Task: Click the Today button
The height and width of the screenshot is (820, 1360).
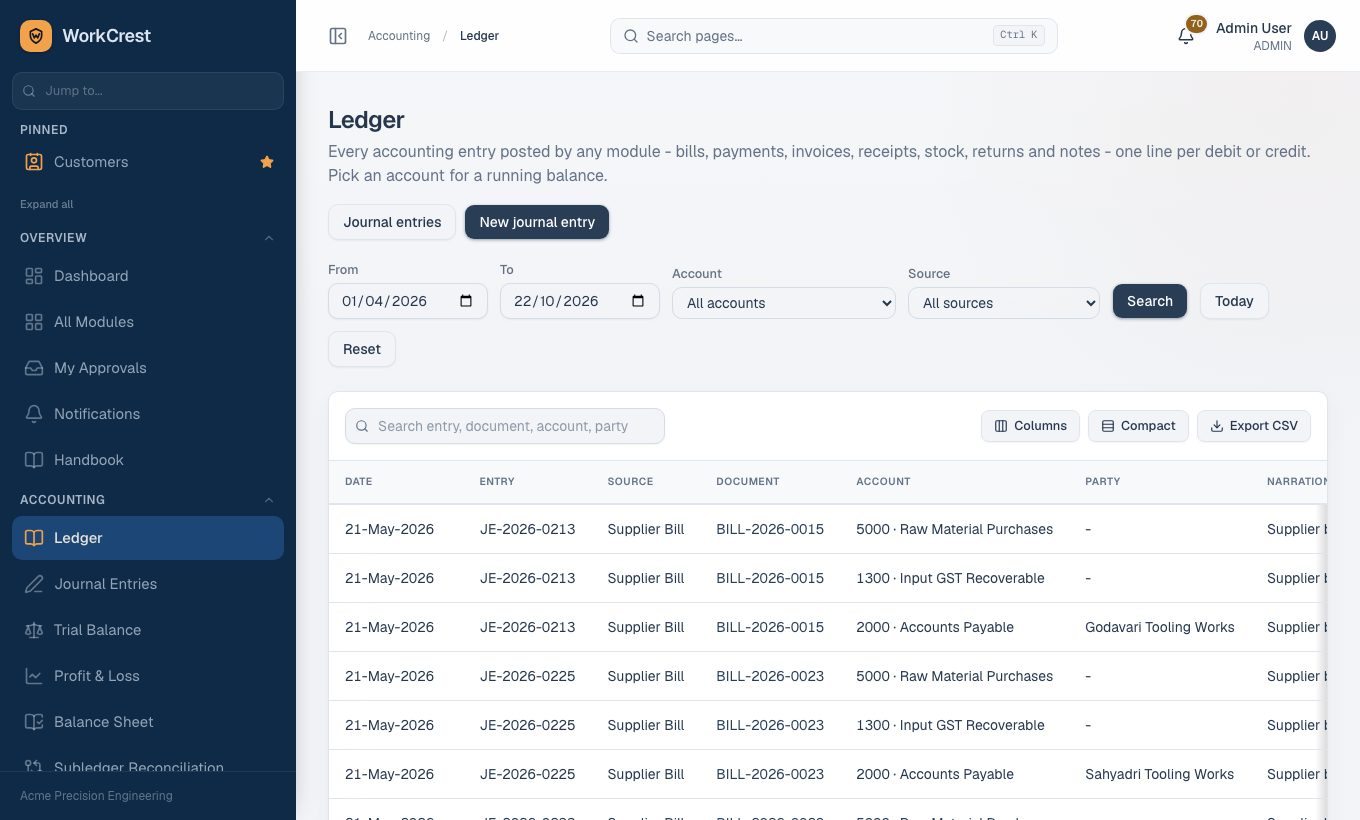Action: coord(1234,301)
